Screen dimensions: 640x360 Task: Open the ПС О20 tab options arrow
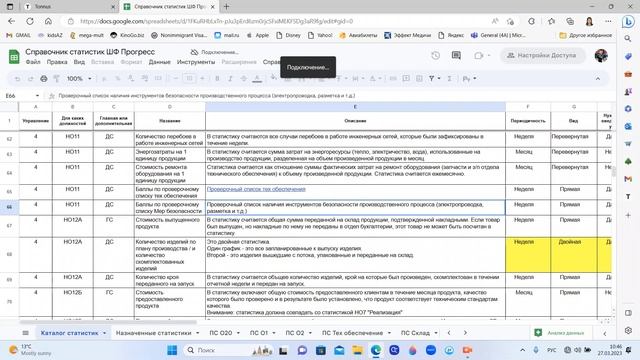point(238,333)
